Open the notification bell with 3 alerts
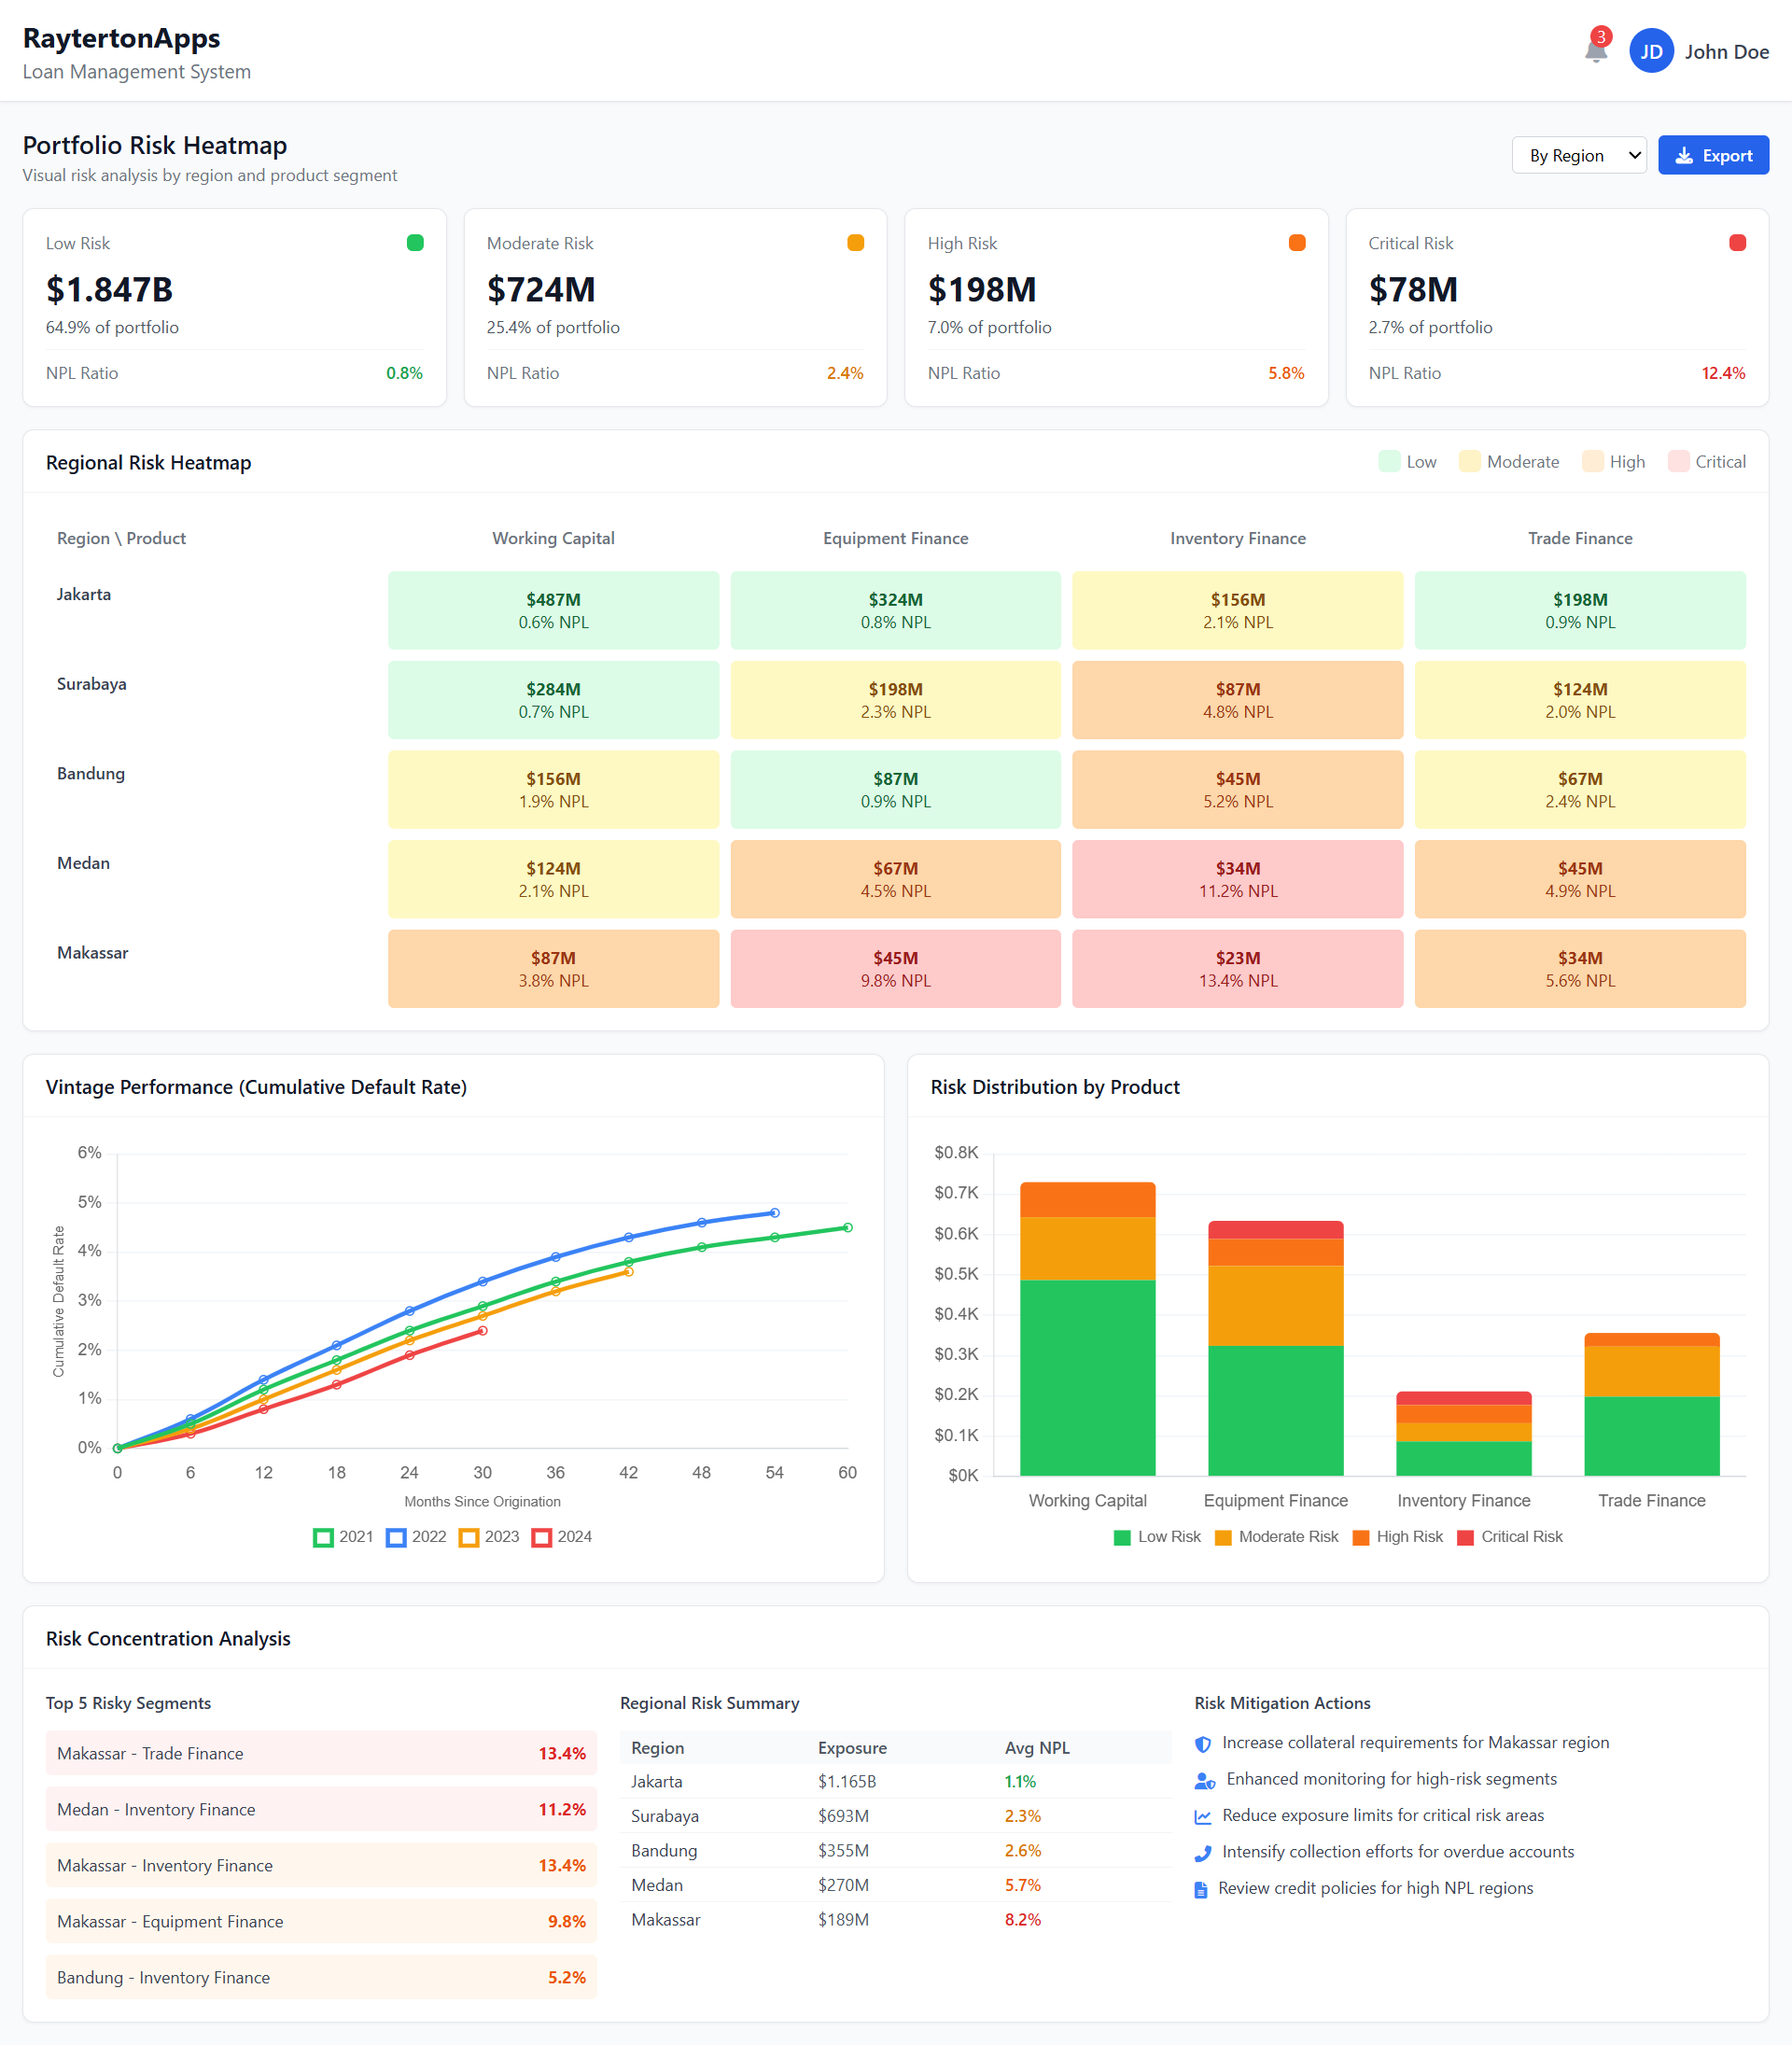This screenshot has height=2045, width=1792. [x=1596, y=50]
